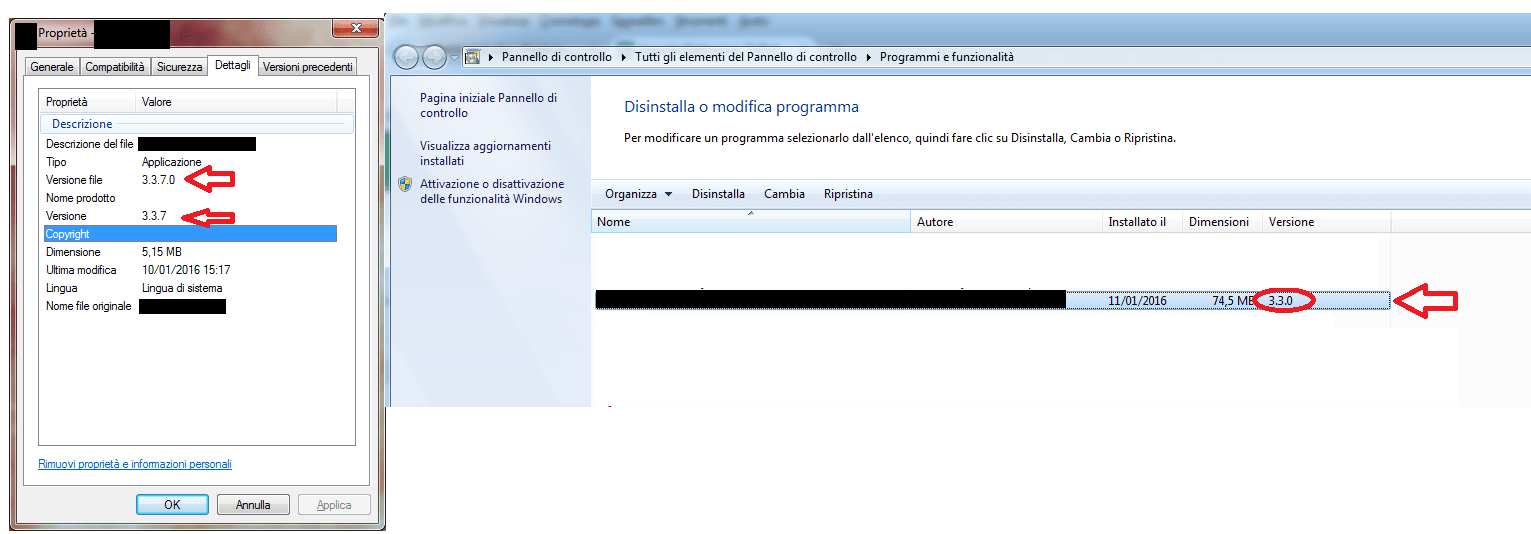
Task: Expand arrow before Pannello di controllo breadcrumb
Action: pyautogui.click(x=491, y=57)
